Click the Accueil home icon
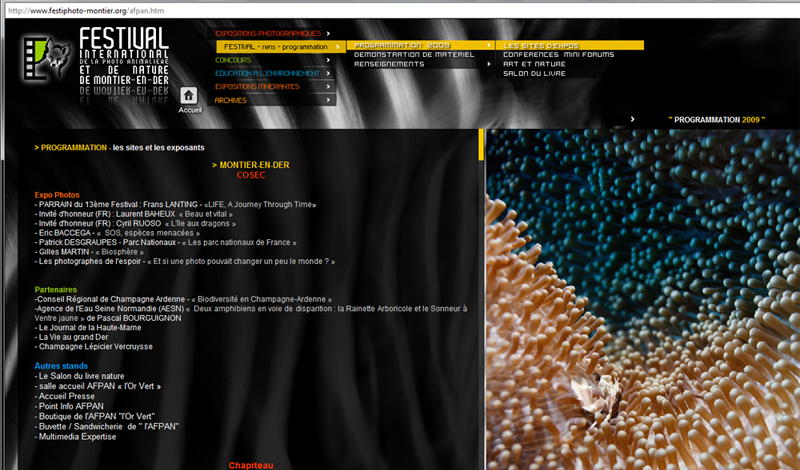The image size is (800, 470). 189,95
